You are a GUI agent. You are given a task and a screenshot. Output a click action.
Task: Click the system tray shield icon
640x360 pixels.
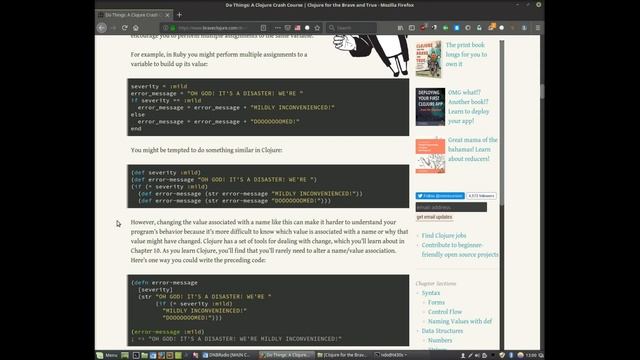tap(502, 355)
